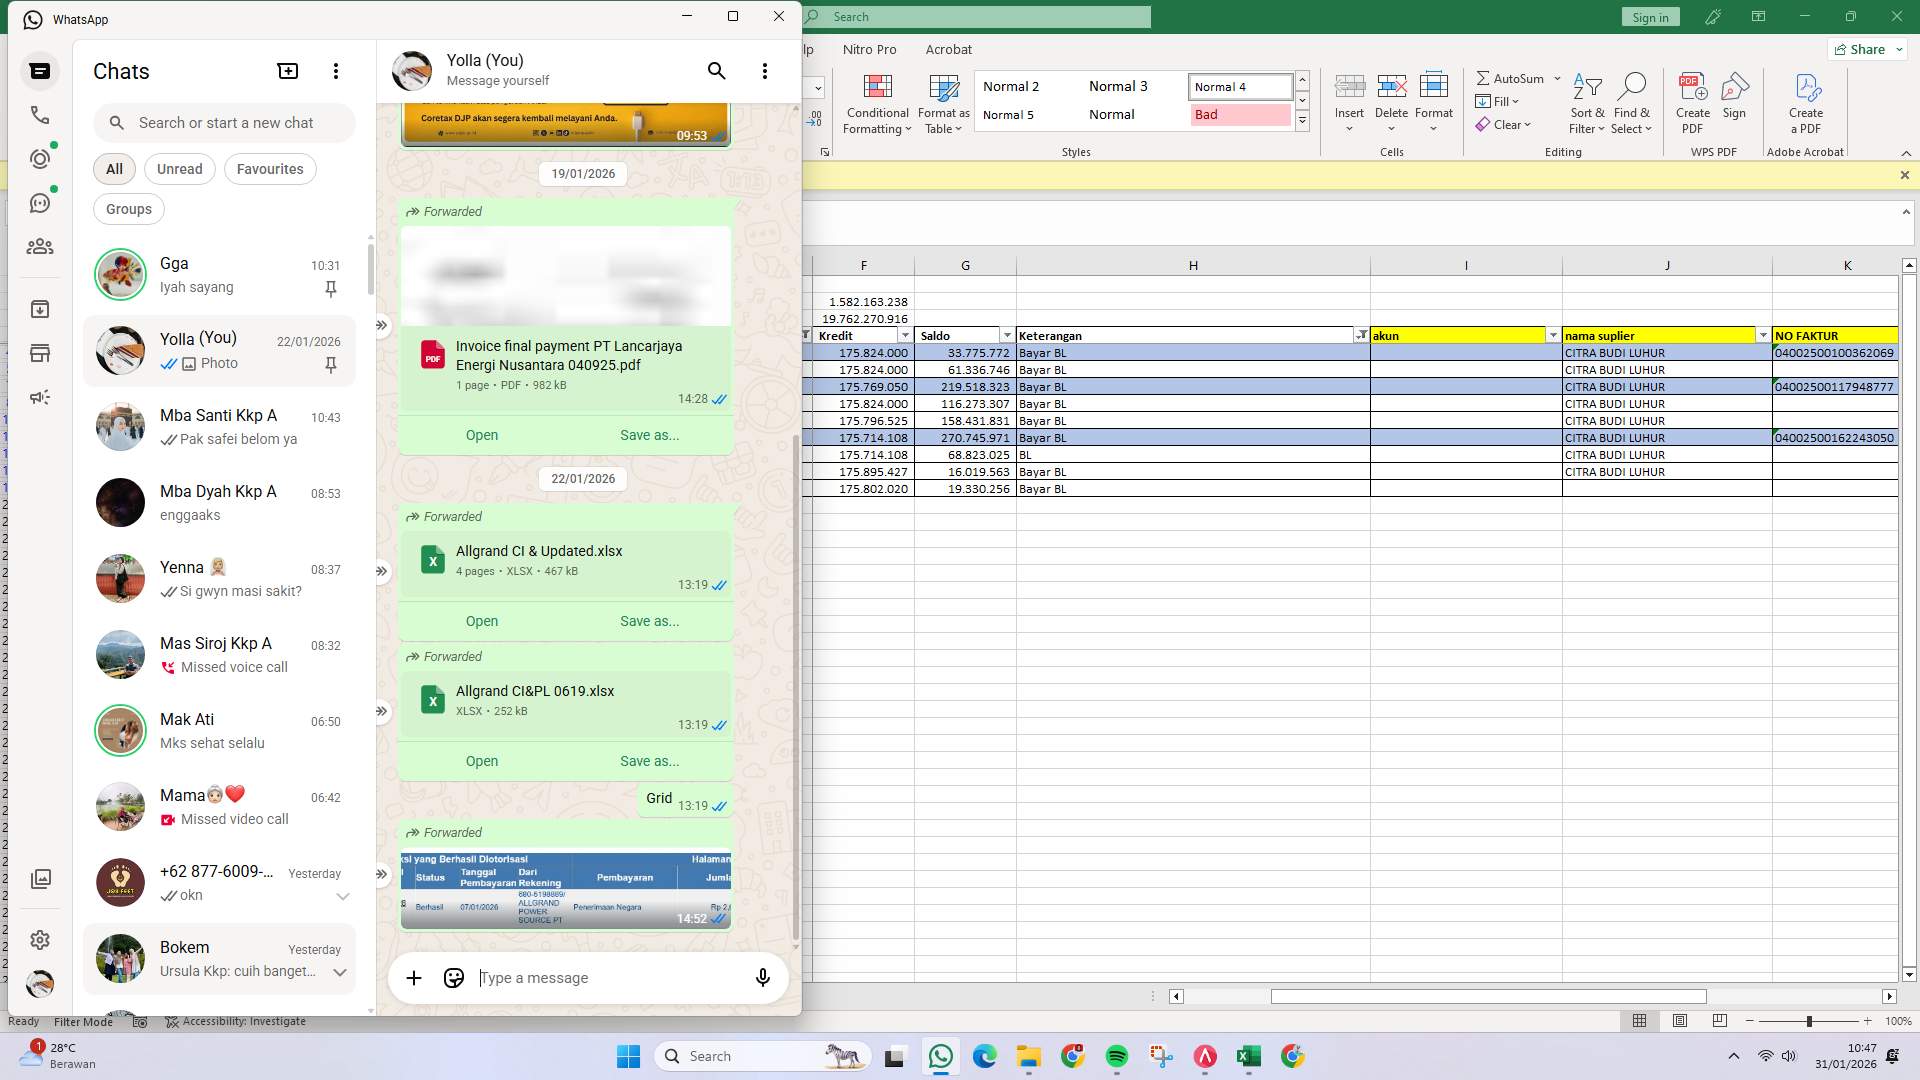Toggle the Favourites chat filter
Viewport: 1920px width, 1080px height.
pos(269,168)
